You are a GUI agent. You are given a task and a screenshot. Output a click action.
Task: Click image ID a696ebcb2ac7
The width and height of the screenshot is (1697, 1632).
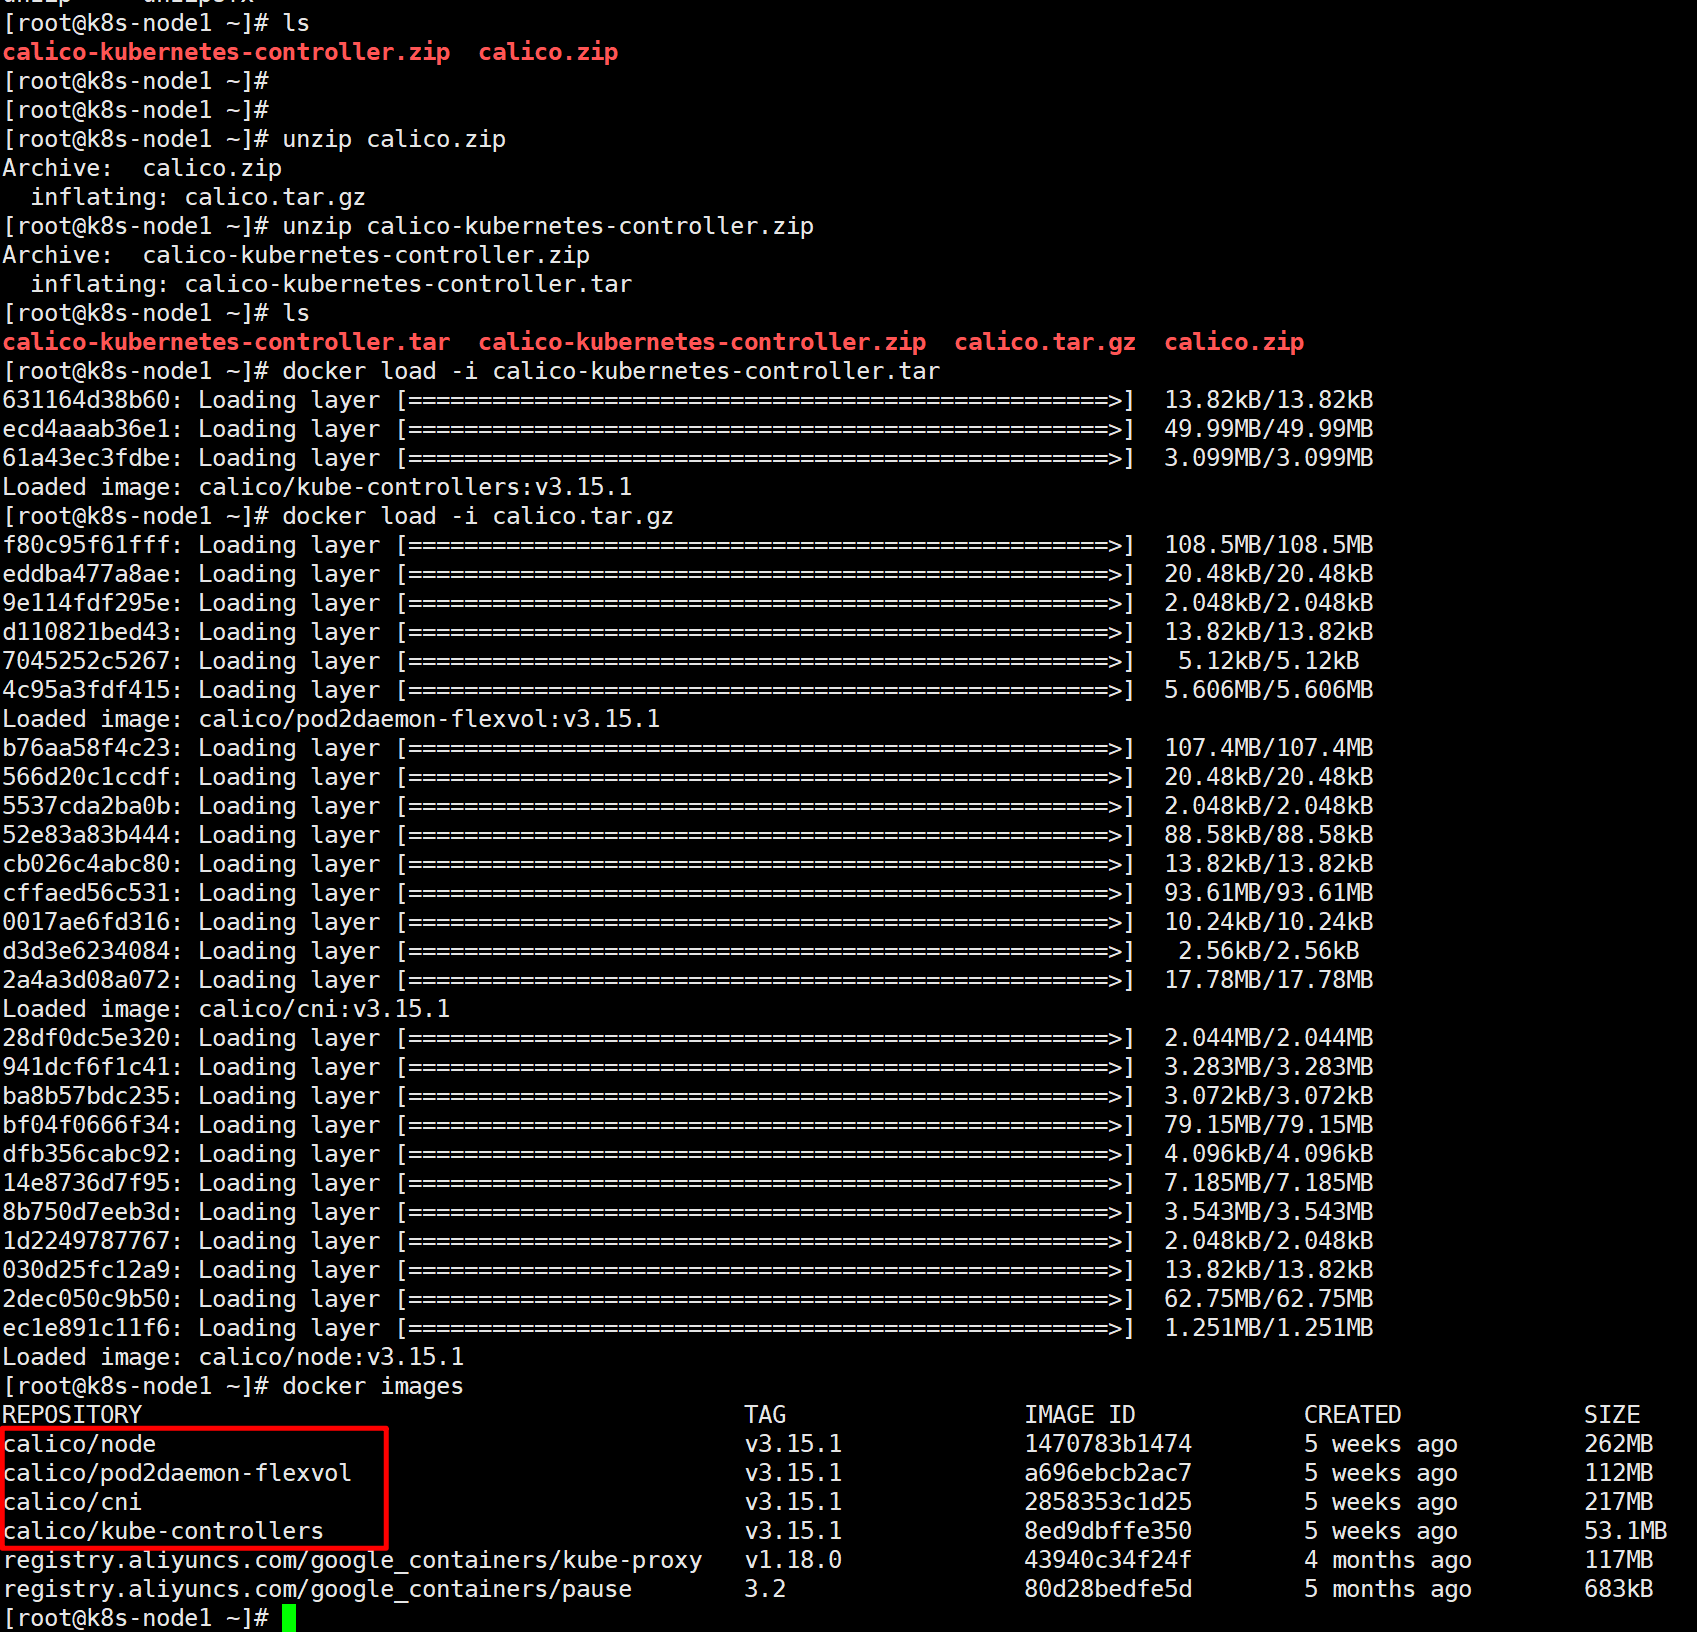click(1108, 1473)
